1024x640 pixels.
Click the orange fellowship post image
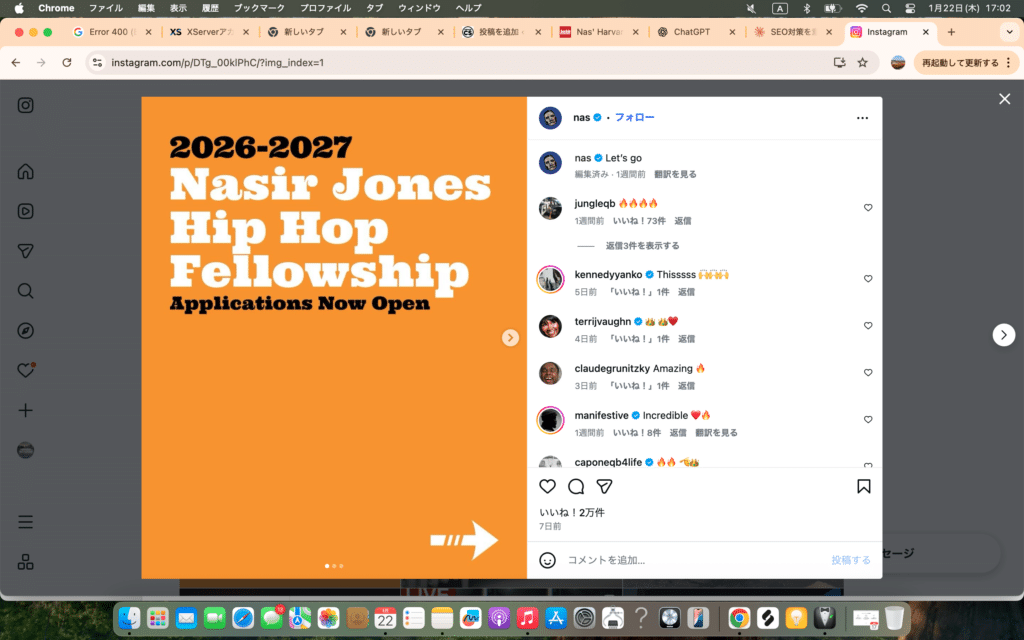pos(334,338)
